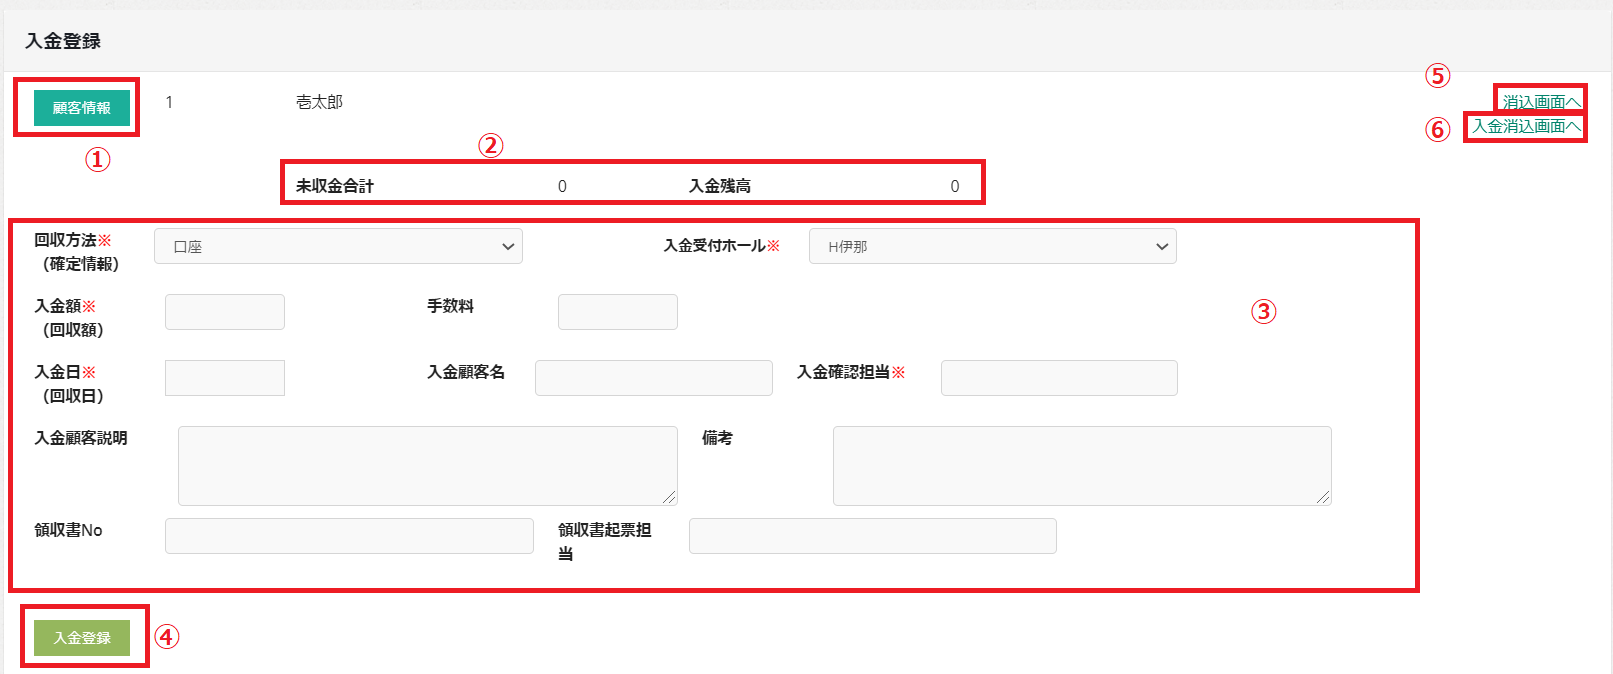Open the 消込画面へ link
Image resolution: width=1613 pixels, height=674 pixels.
tap(1541, 102)
